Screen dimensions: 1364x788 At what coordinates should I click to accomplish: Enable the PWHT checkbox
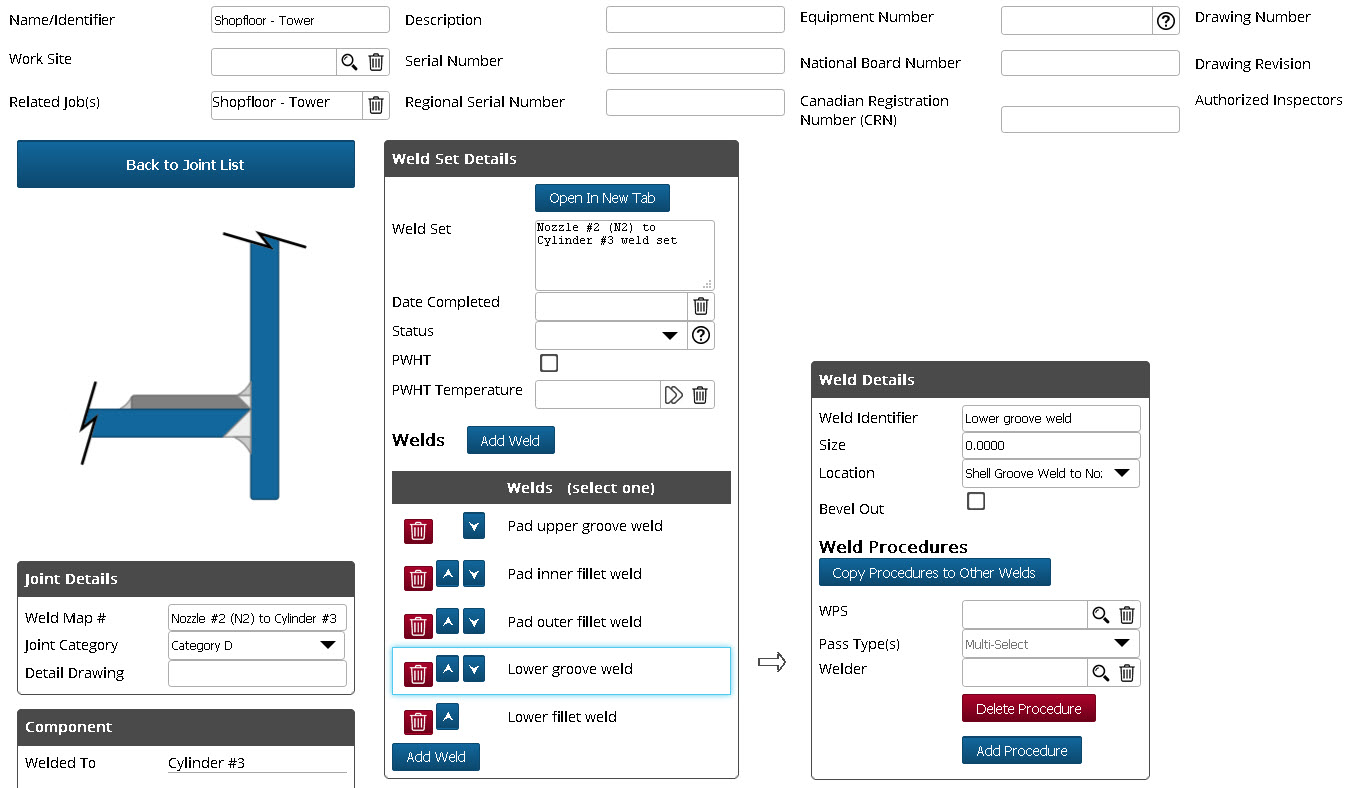pos(548,364)
